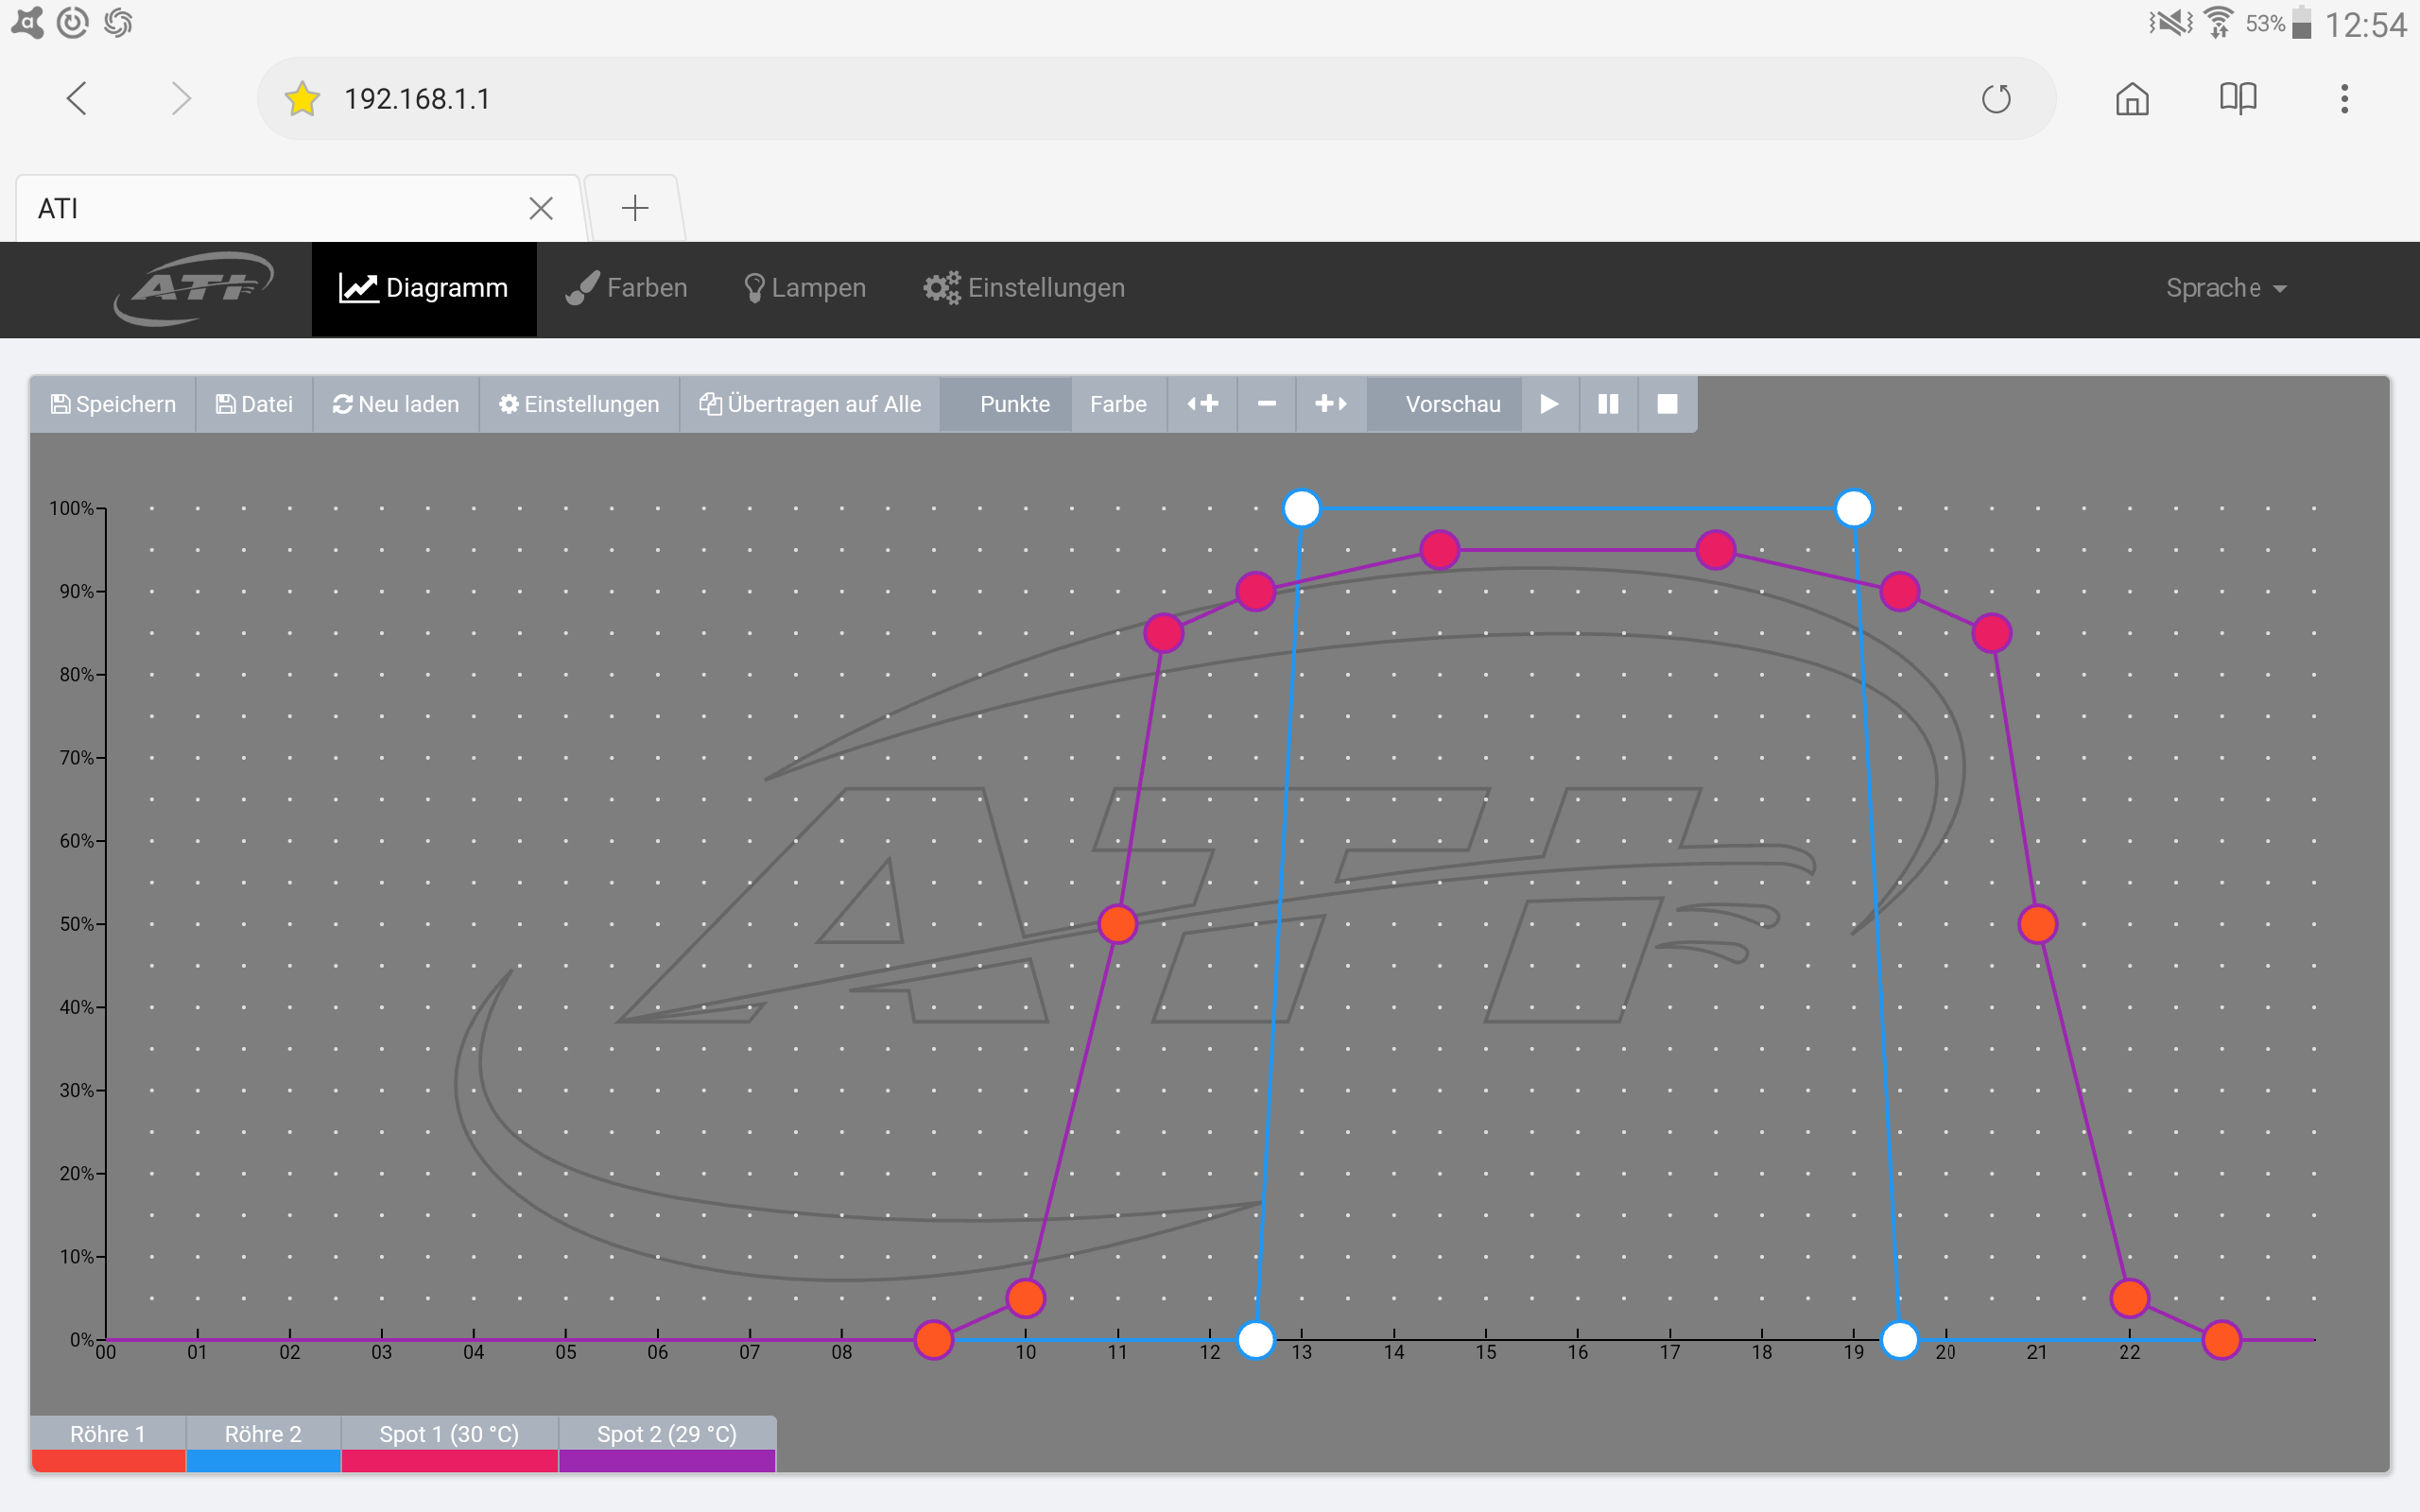
Task: Toggle Farbe edit mode
Action: pyautogui.click(x=1118, y=404)
